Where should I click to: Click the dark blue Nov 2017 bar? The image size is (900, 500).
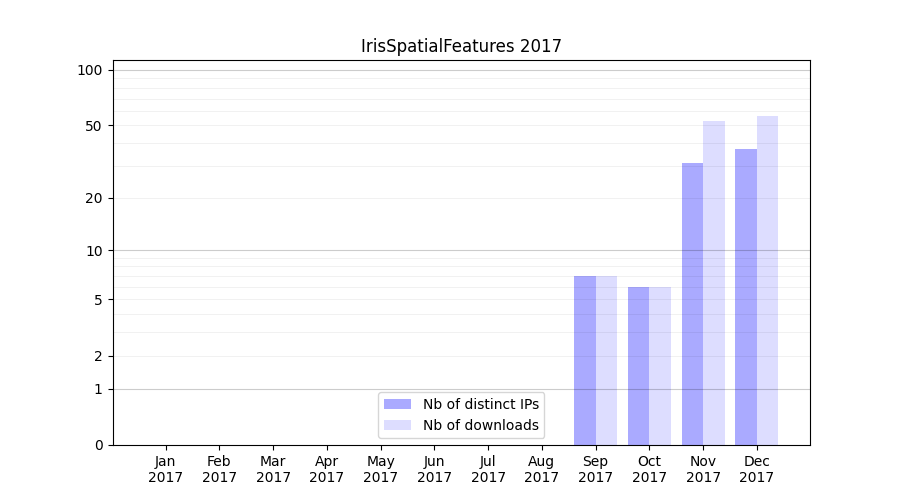pos(692,304)
